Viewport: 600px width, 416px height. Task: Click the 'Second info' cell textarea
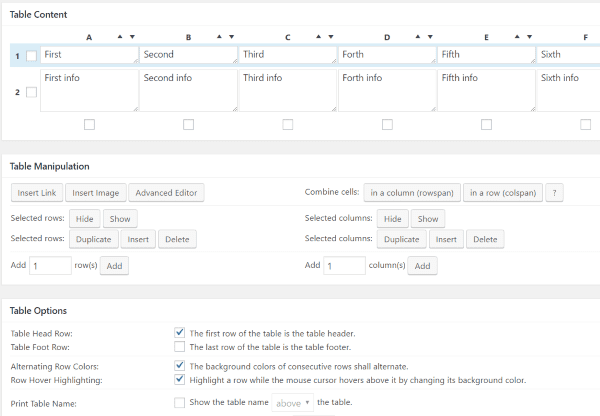(x=188, y=89)
